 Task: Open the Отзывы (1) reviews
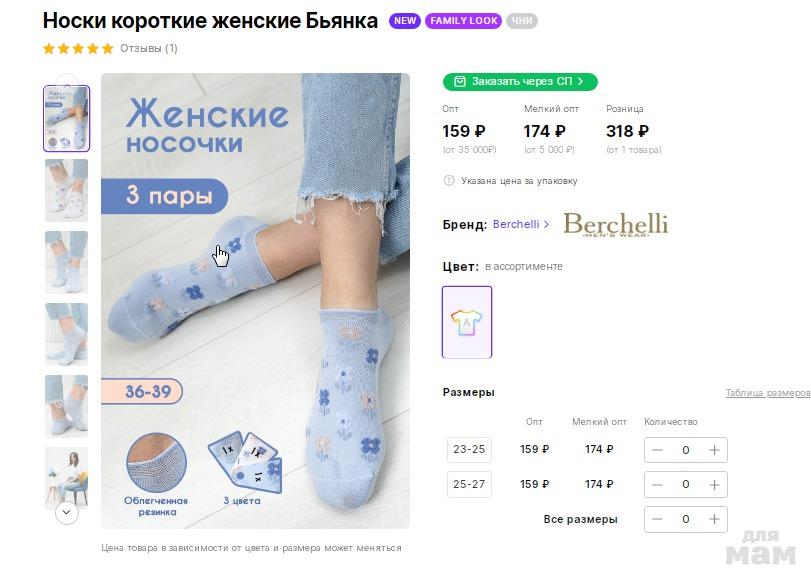[149, 48]
